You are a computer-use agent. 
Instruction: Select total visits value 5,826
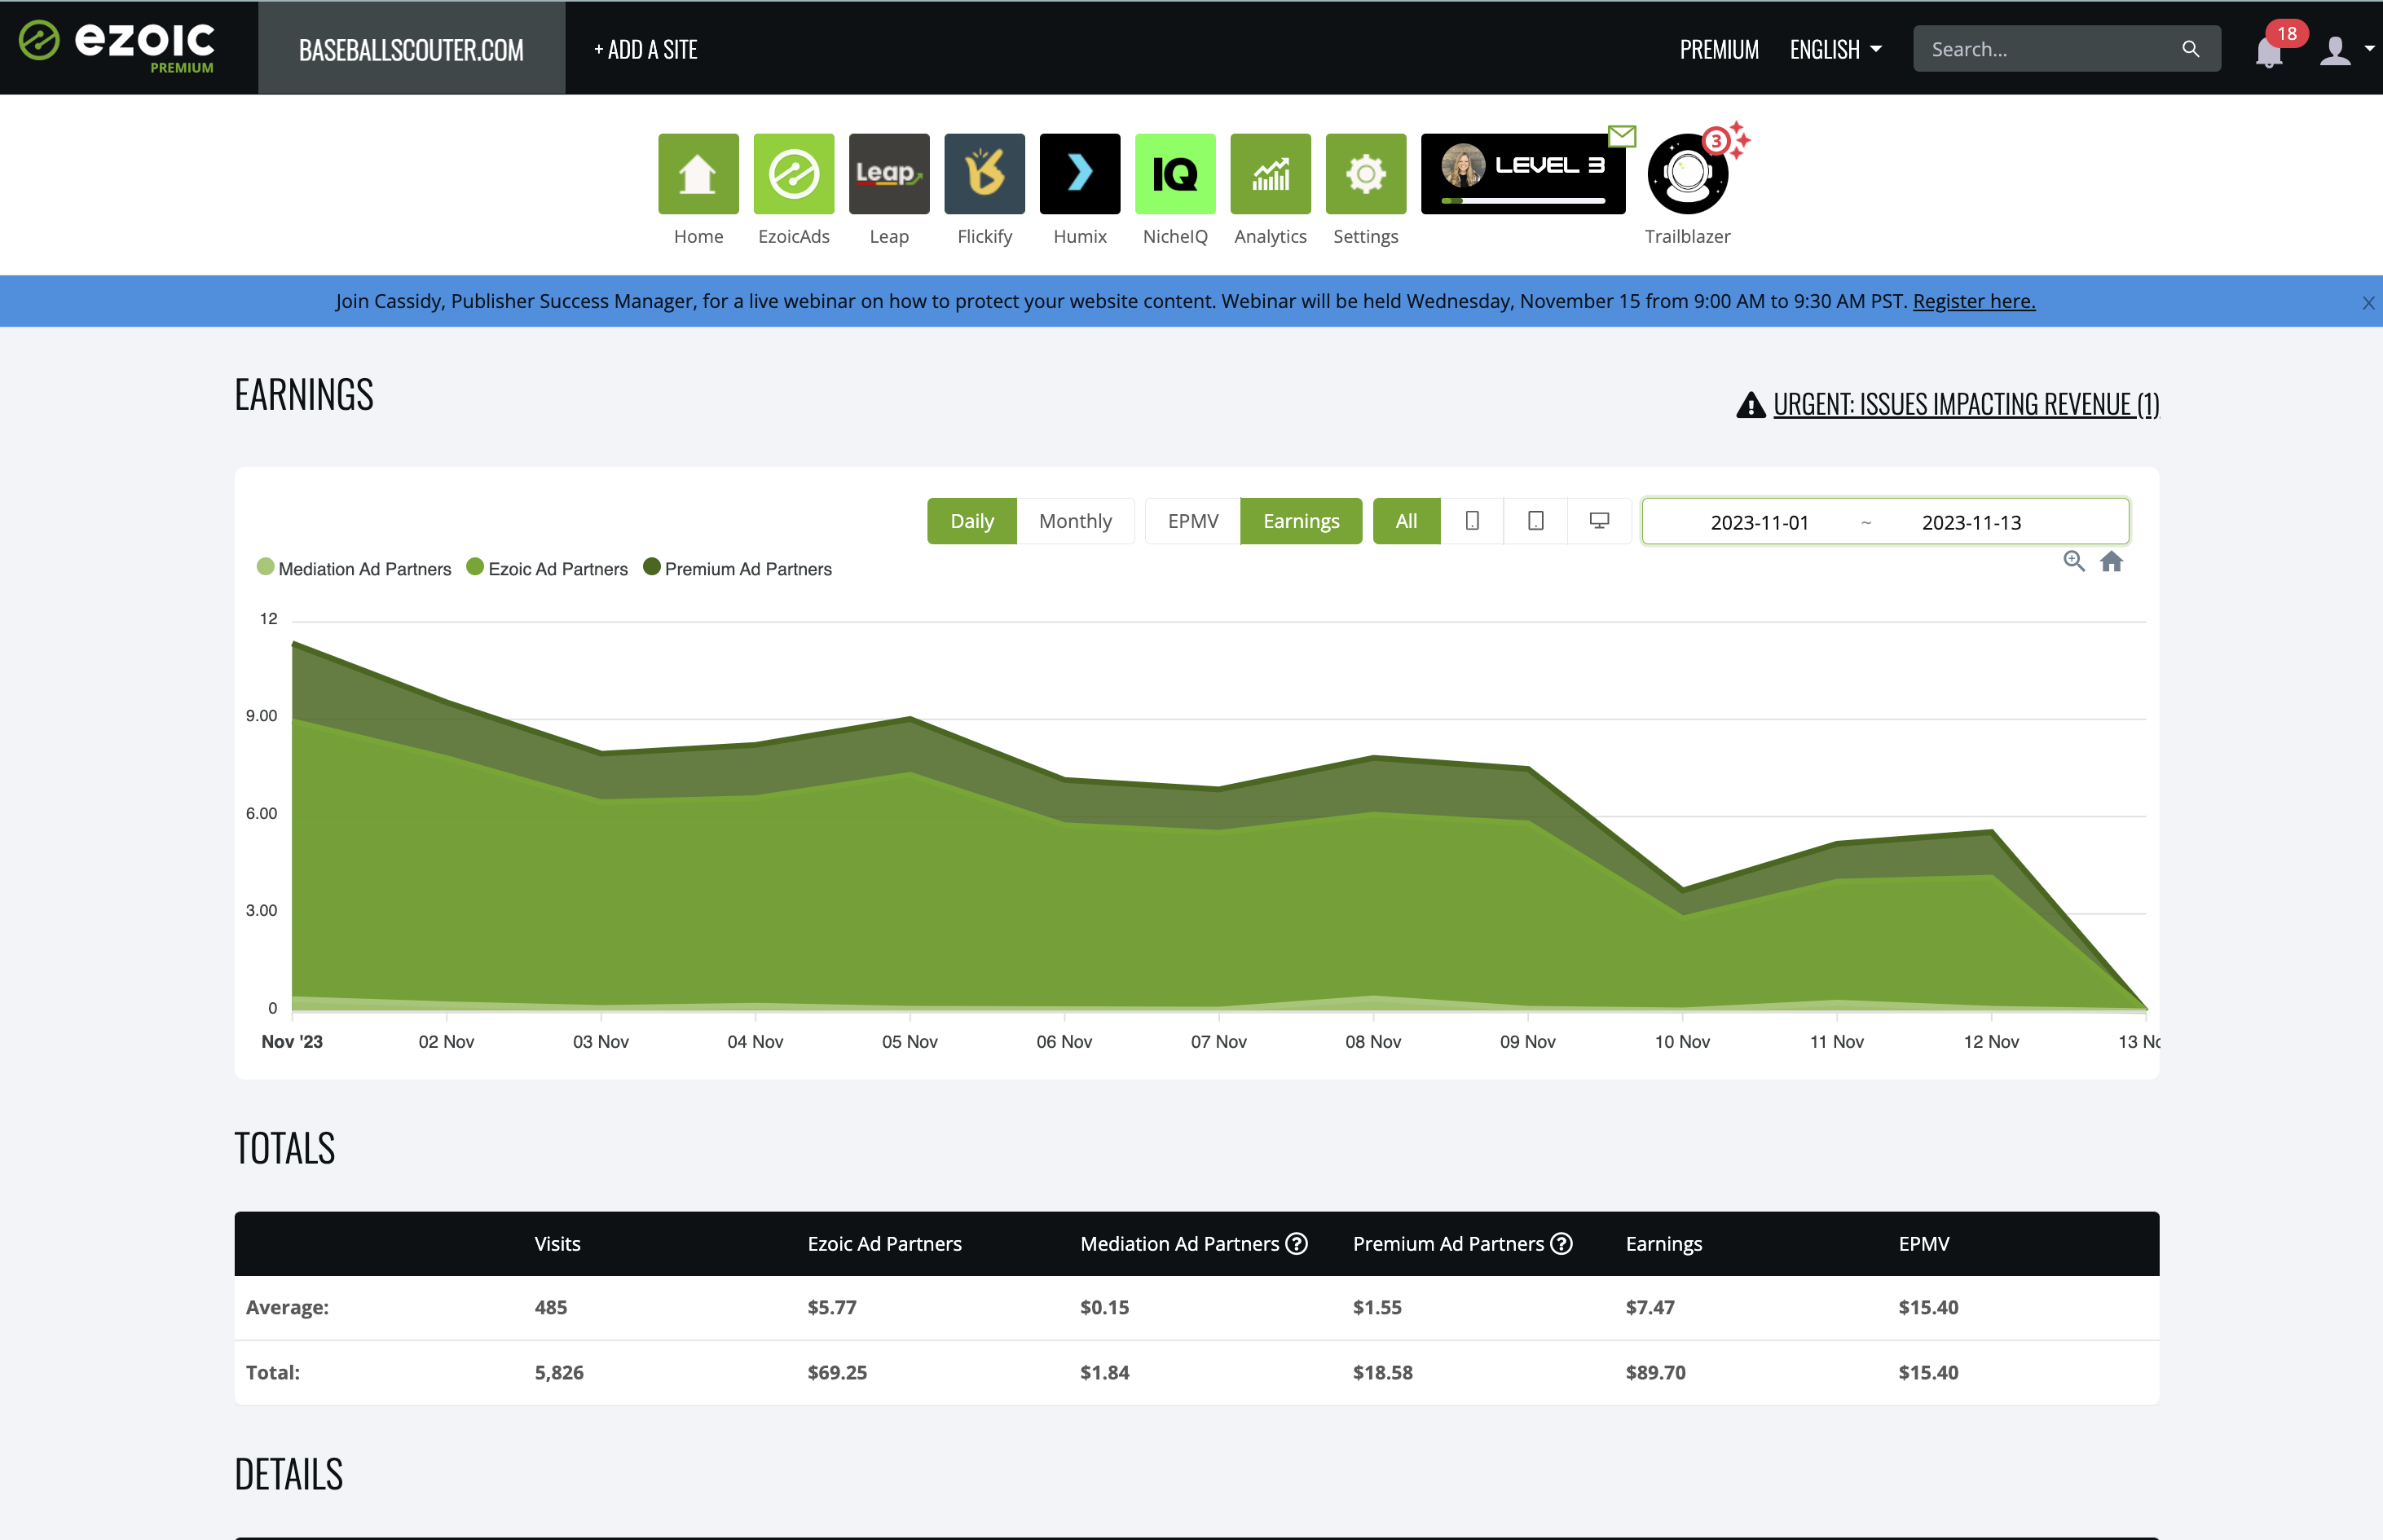559,1372
